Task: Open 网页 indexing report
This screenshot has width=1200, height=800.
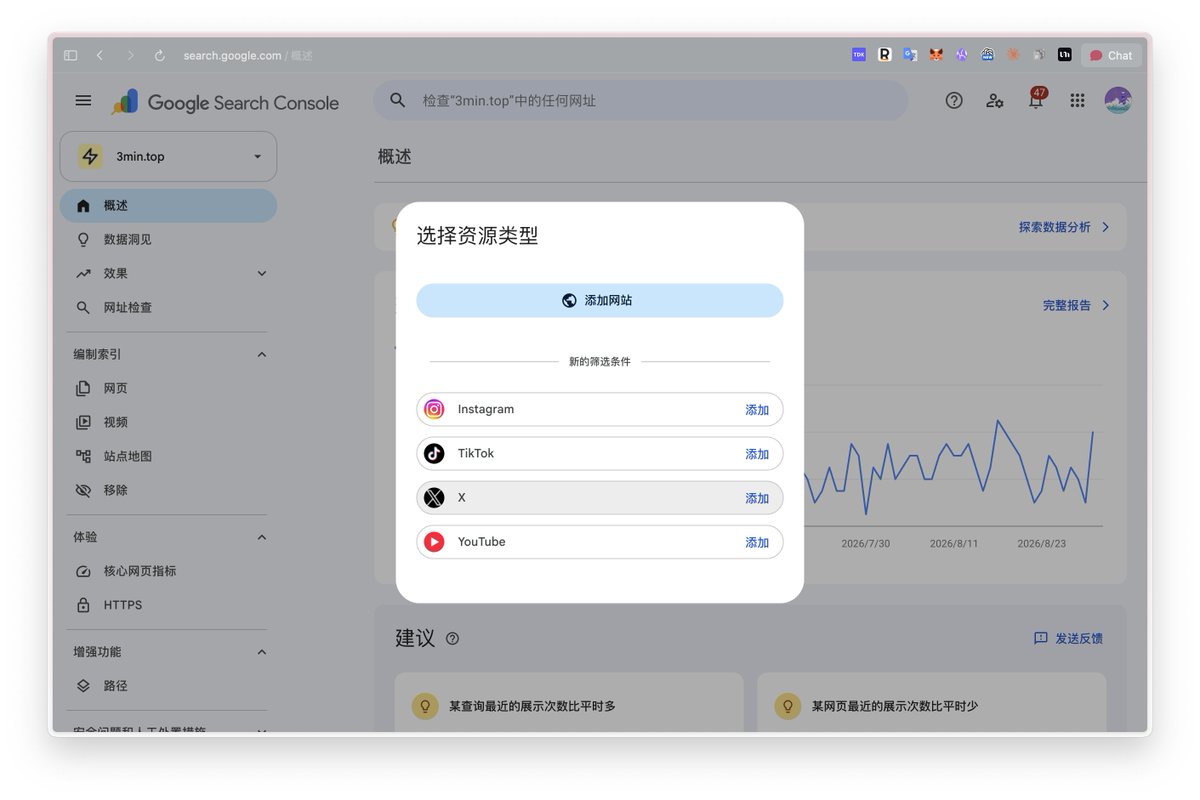Action: (x=168, y=388)
